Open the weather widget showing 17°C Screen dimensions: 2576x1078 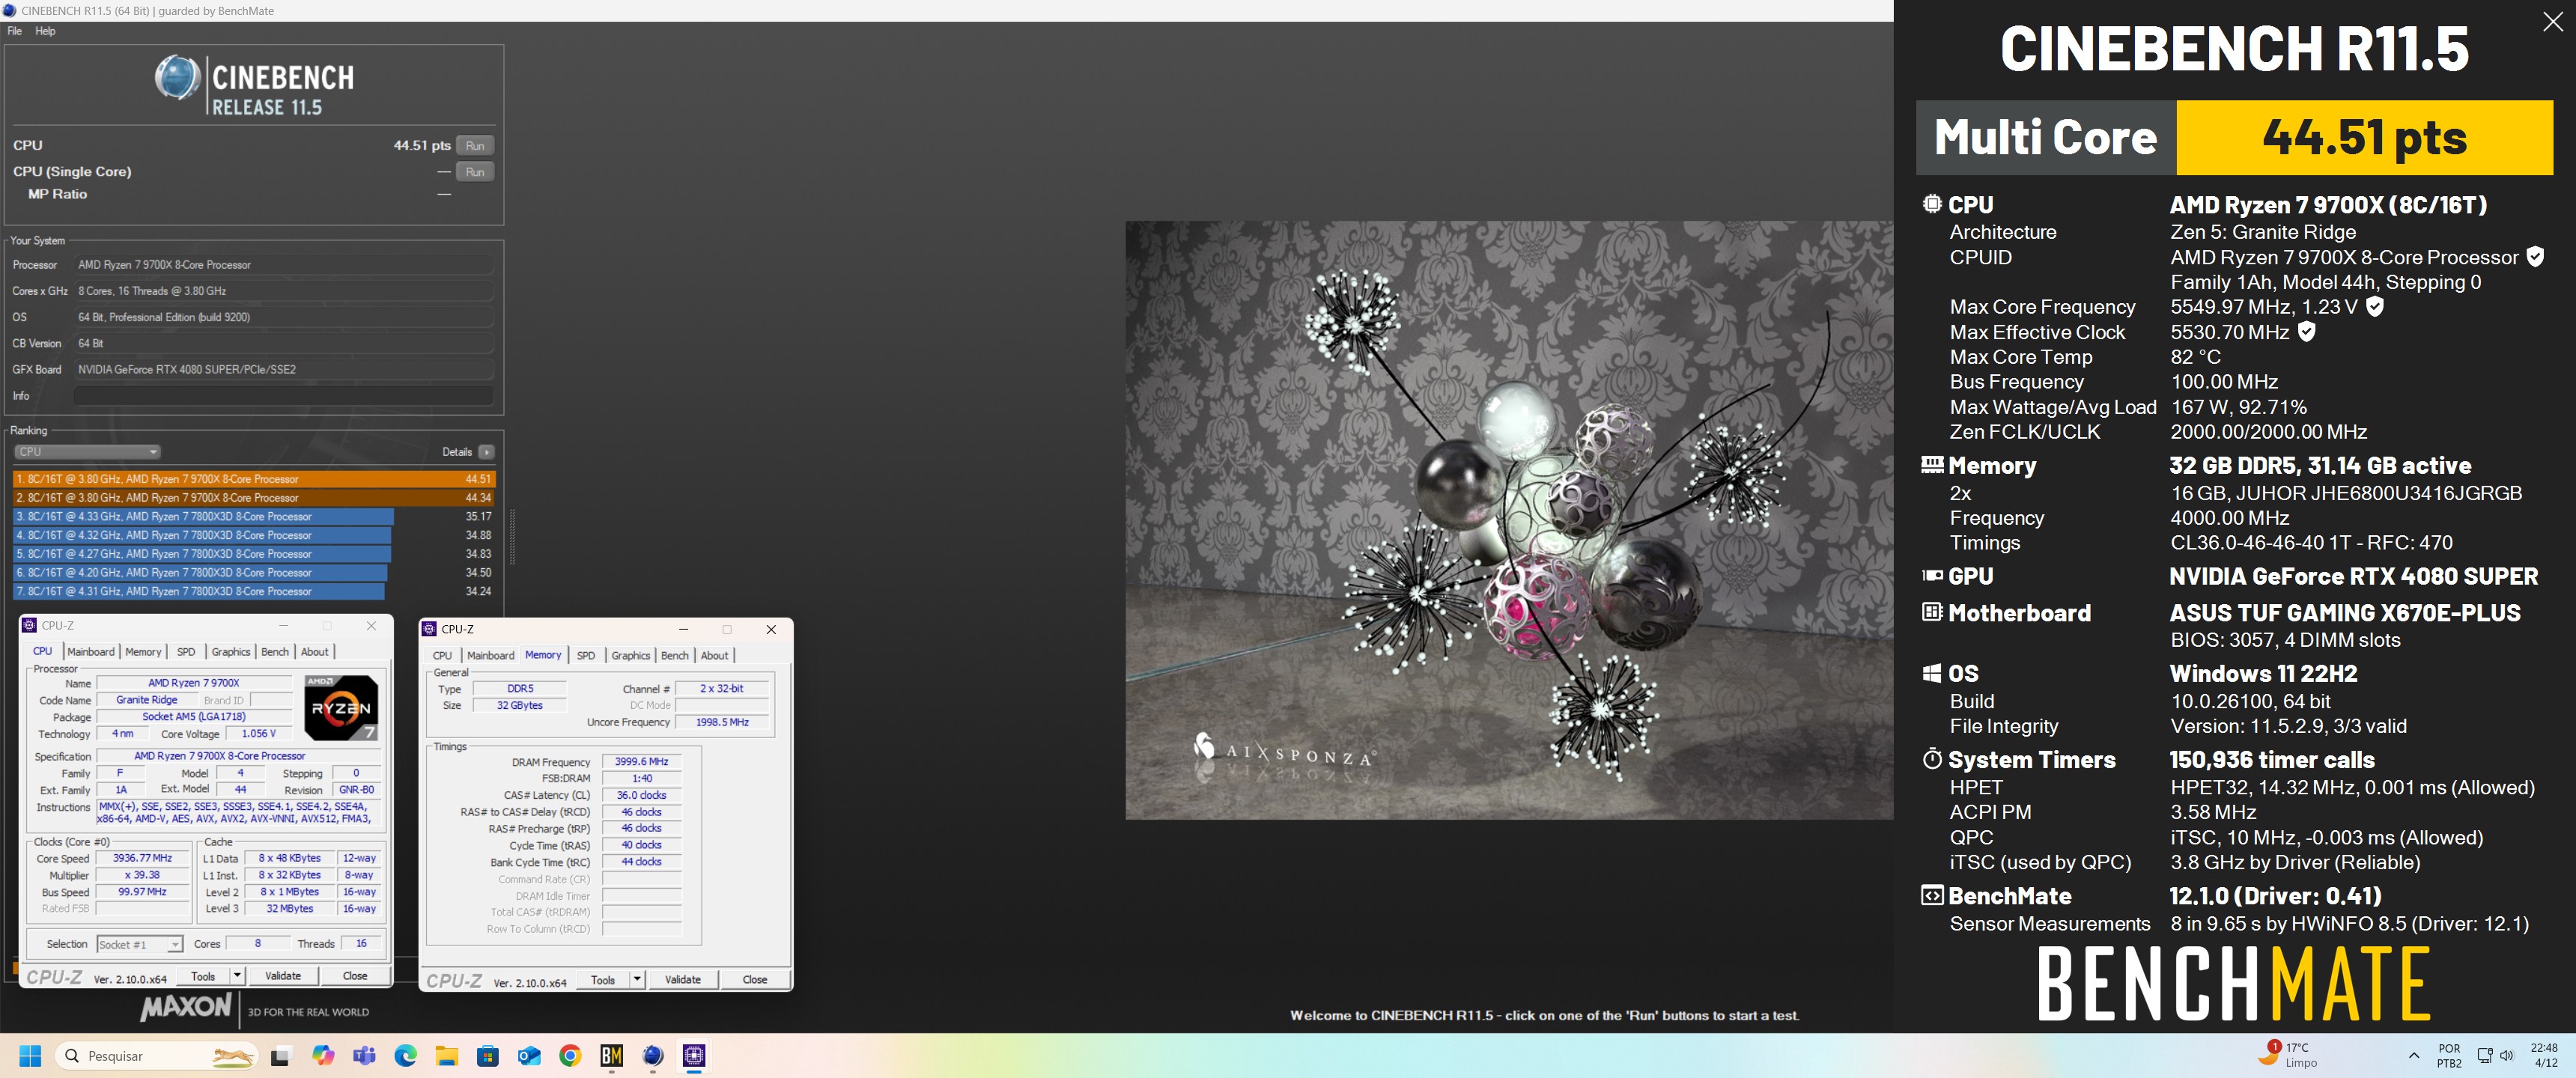pyautogui.click(x=2289, y=1055)
